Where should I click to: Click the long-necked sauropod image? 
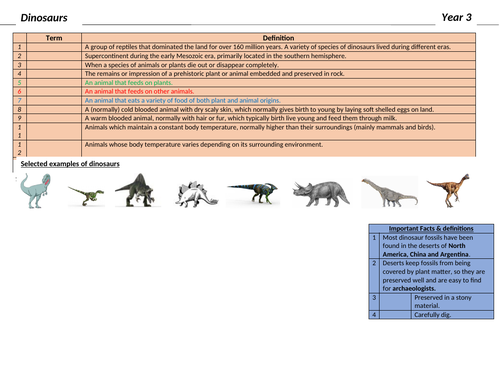[x=390, y=192]
